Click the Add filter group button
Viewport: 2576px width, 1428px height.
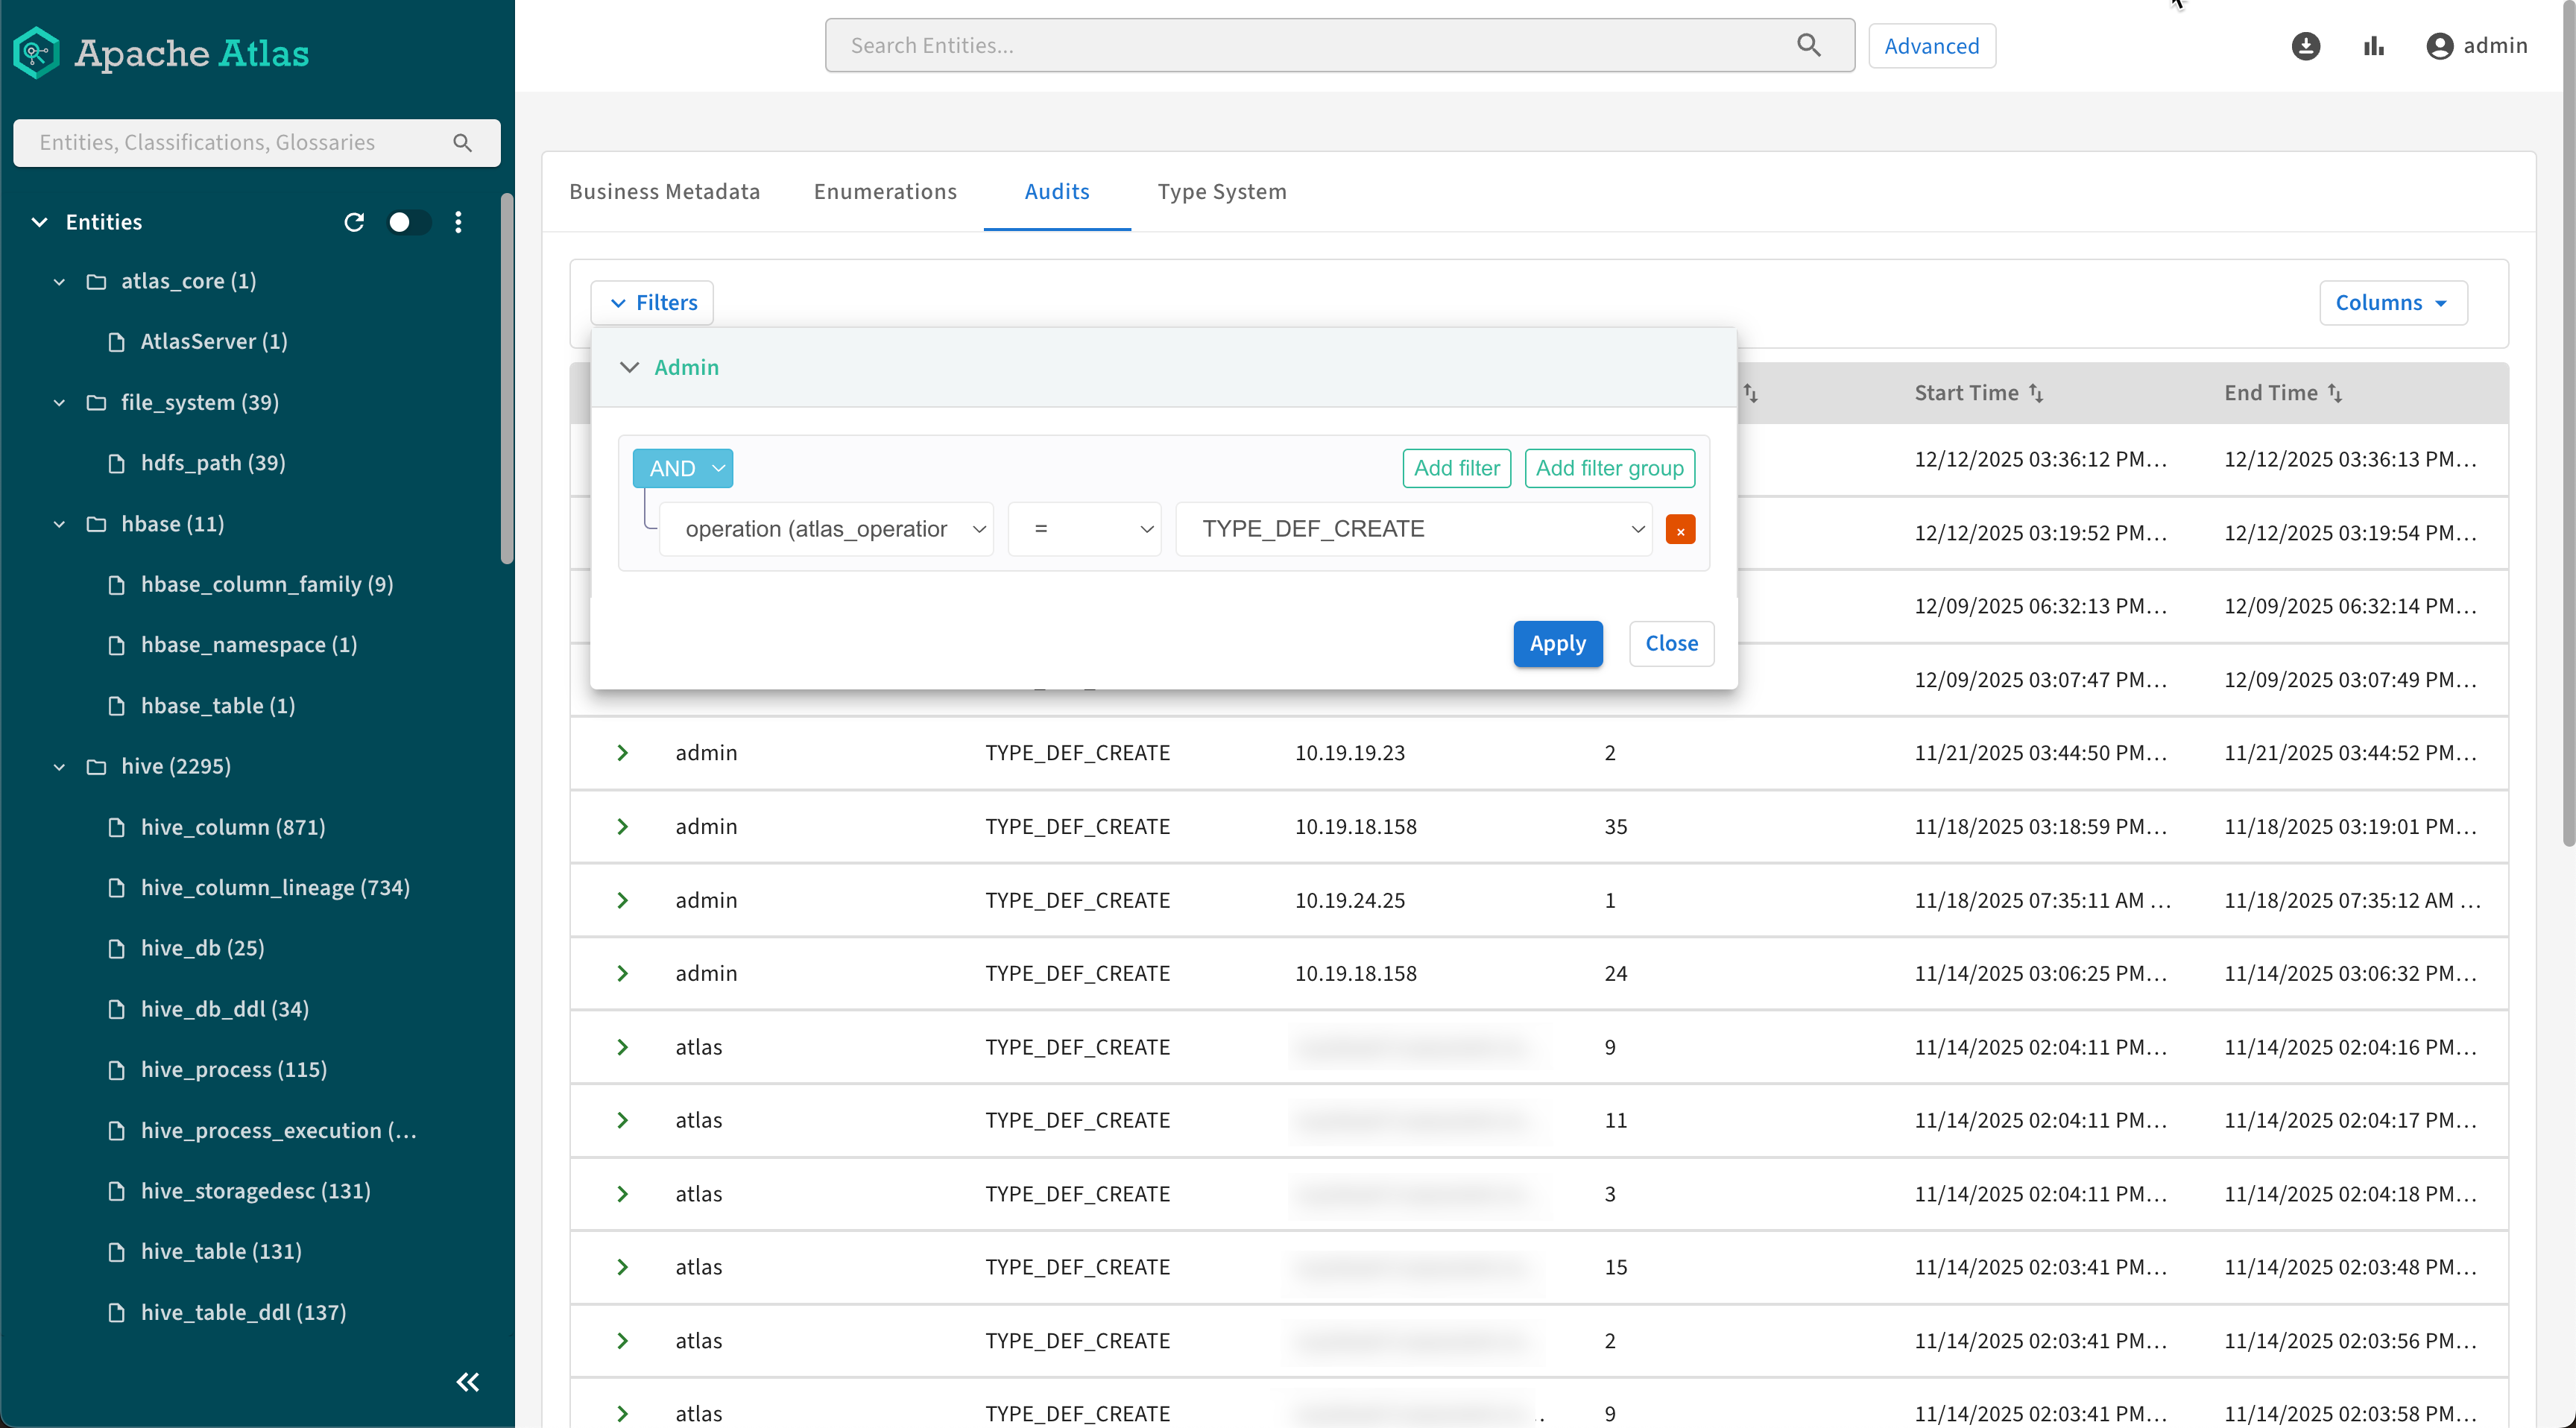click(x=1609, y=468)
